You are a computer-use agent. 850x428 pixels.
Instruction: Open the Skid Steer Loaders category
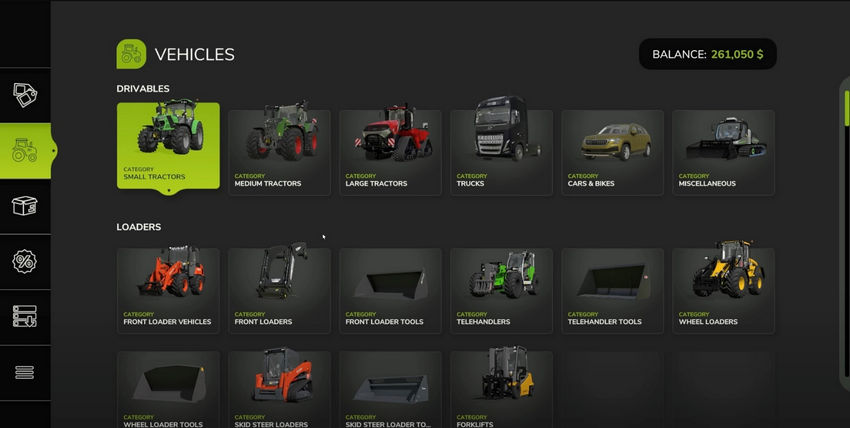[279, 390]
